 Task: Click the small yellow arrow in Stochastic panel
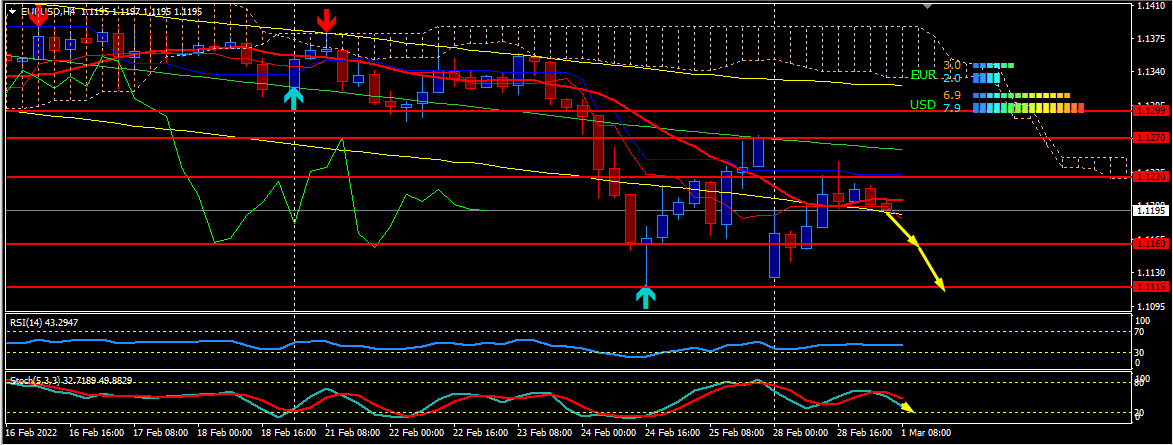906,406
